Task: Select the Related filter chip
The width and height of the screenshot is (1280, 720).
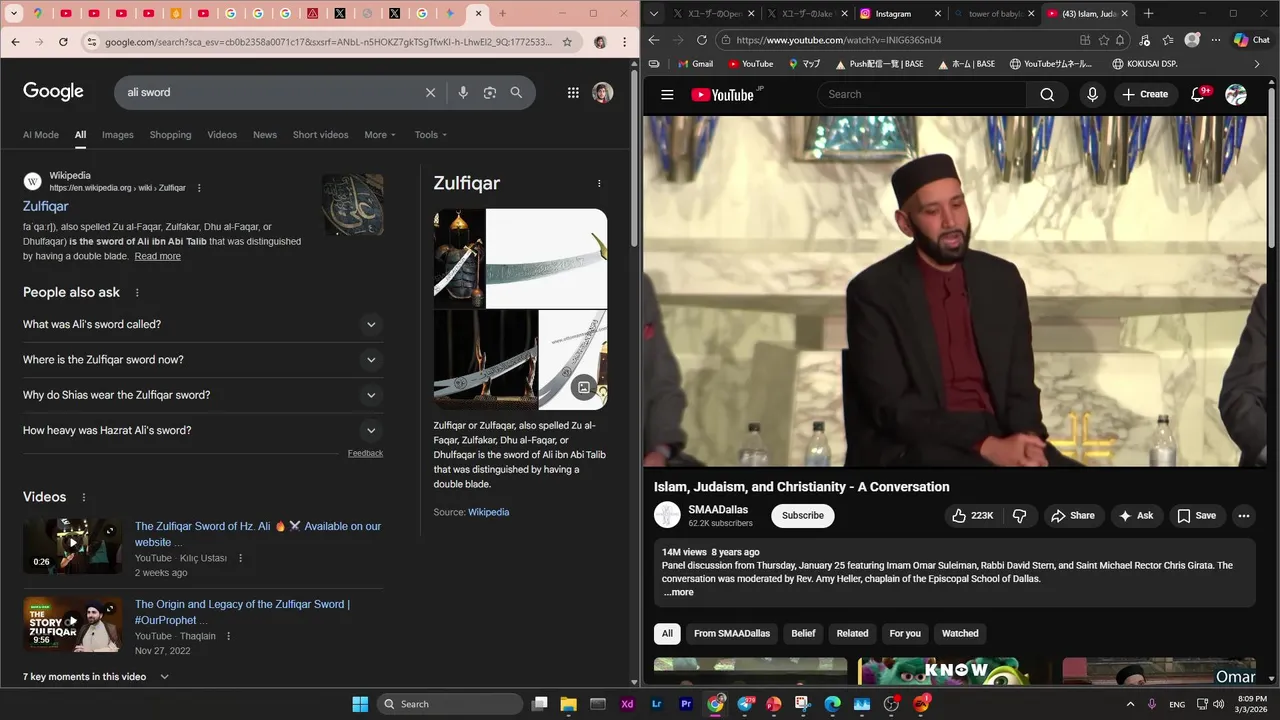Action: click(852, 634)
